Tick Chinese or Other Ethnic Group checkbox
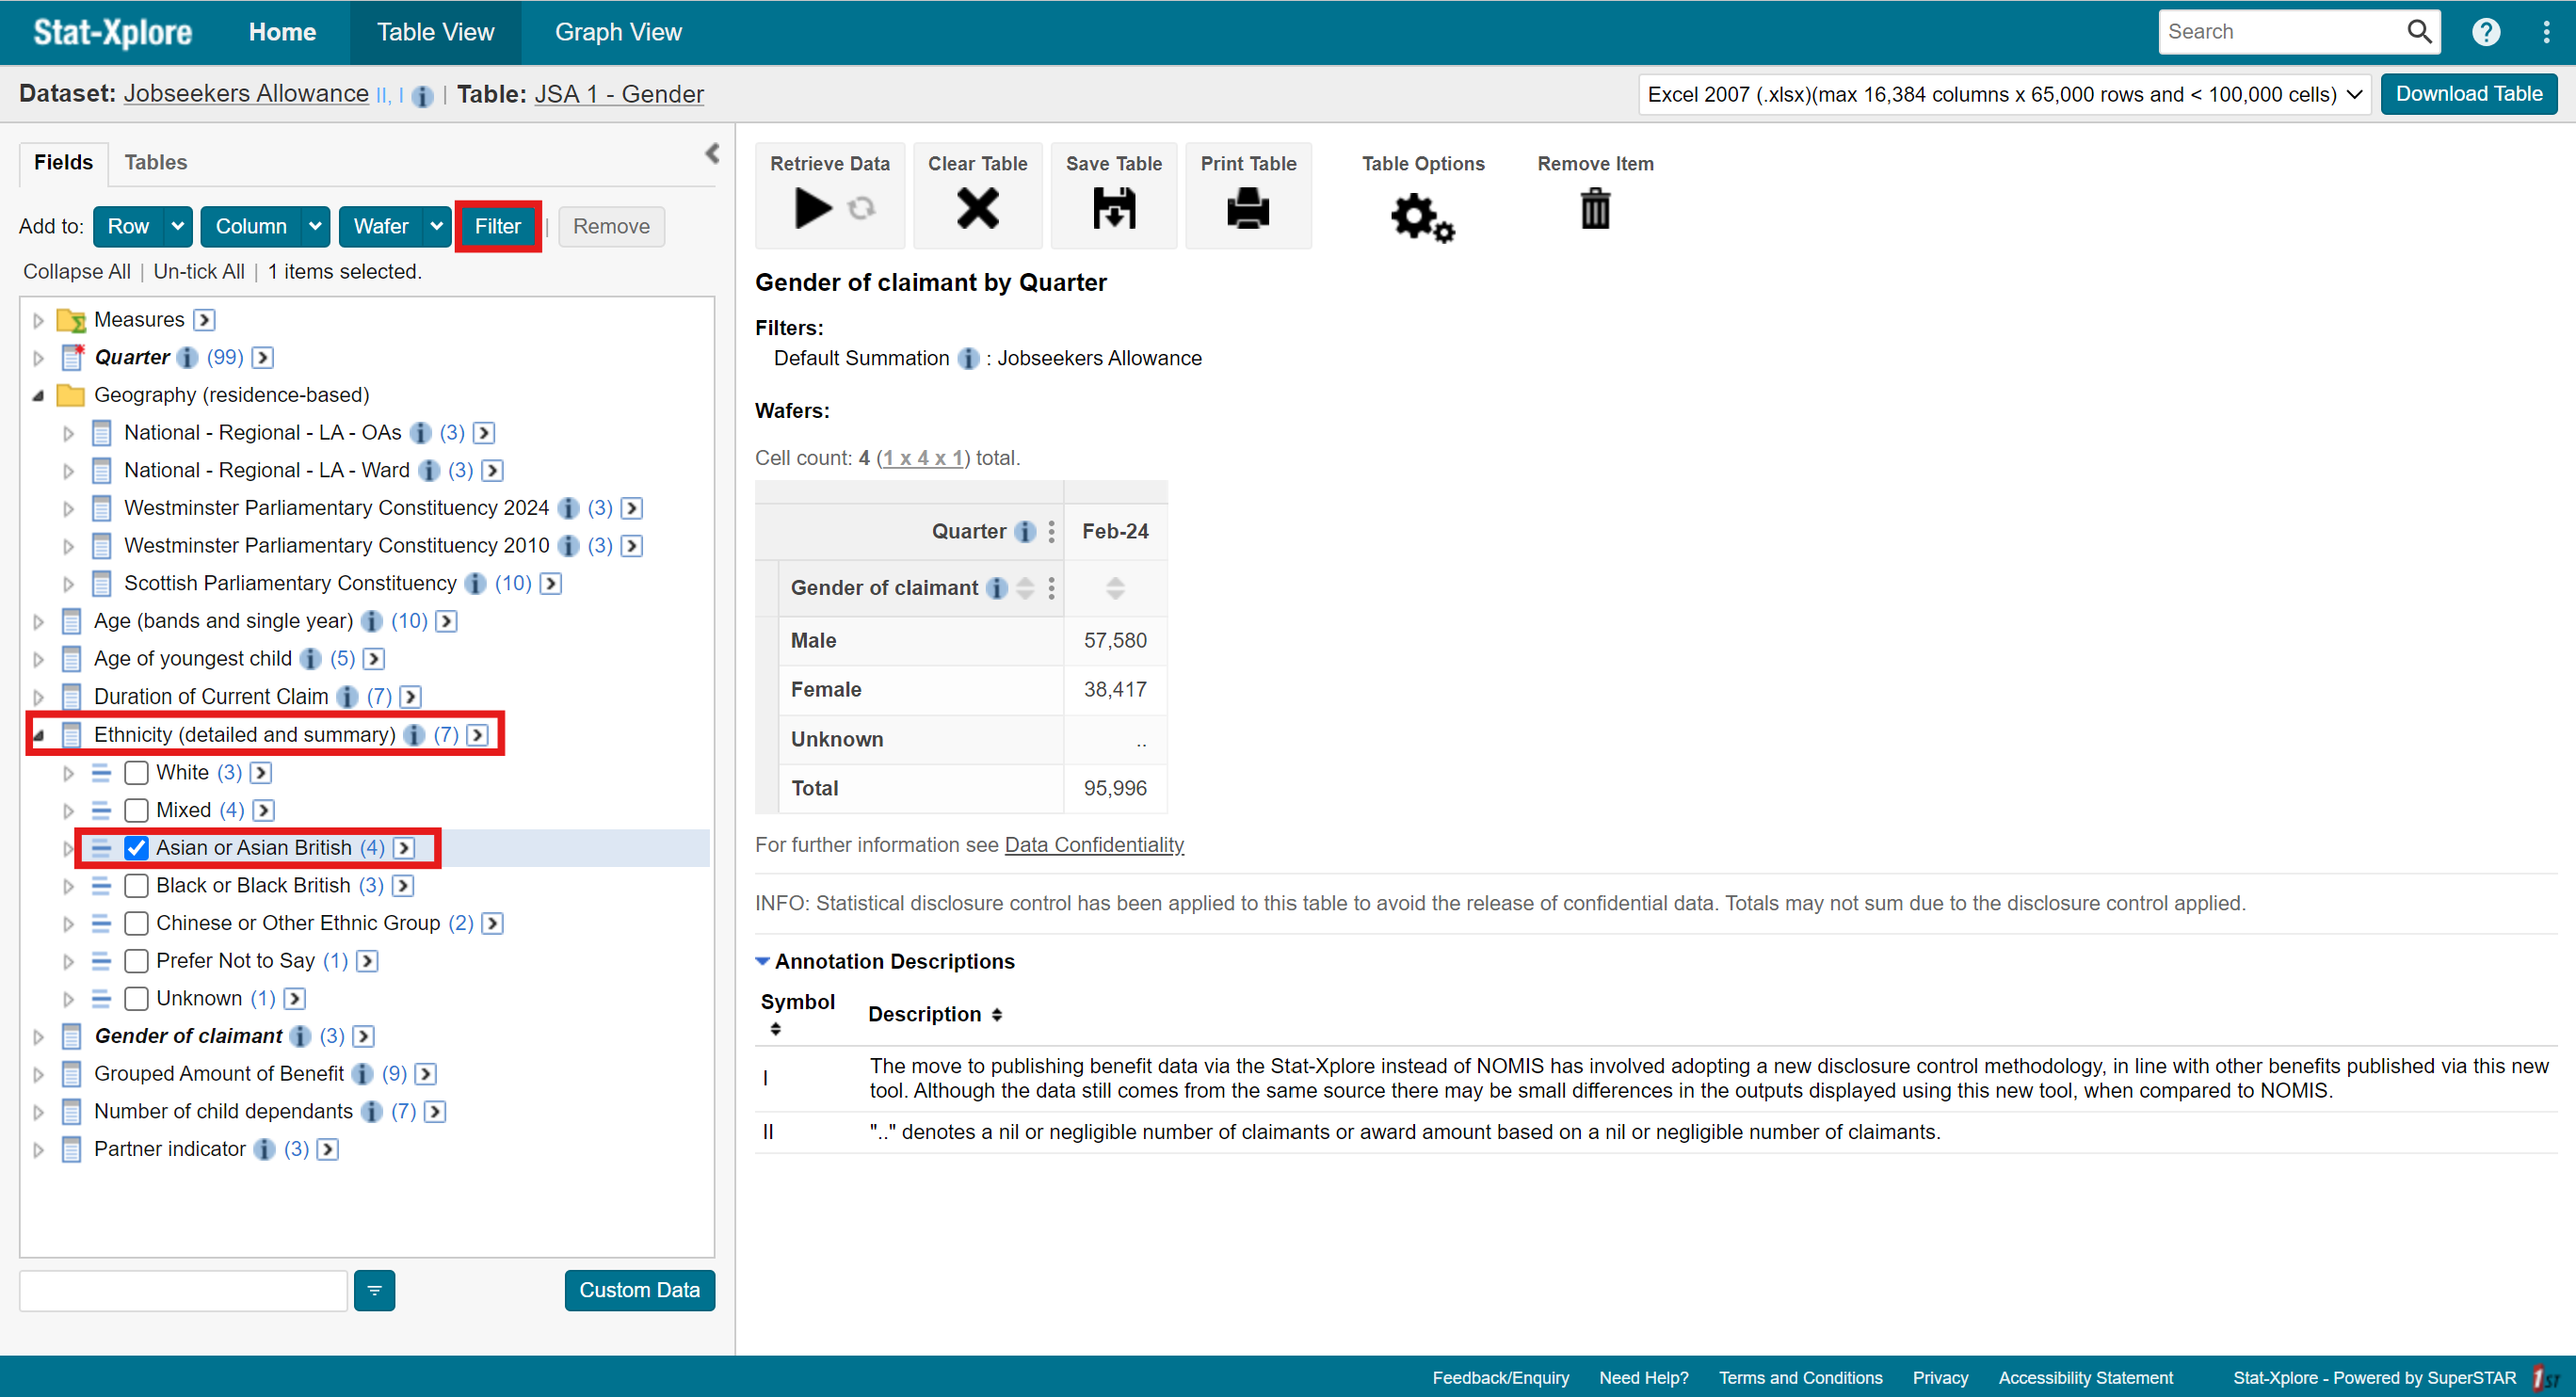 (x=136, y=924)
